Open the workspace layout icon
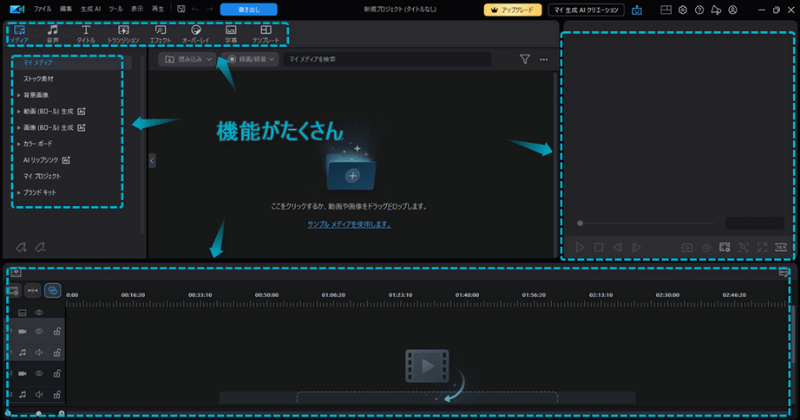 (x=666, y=10)
